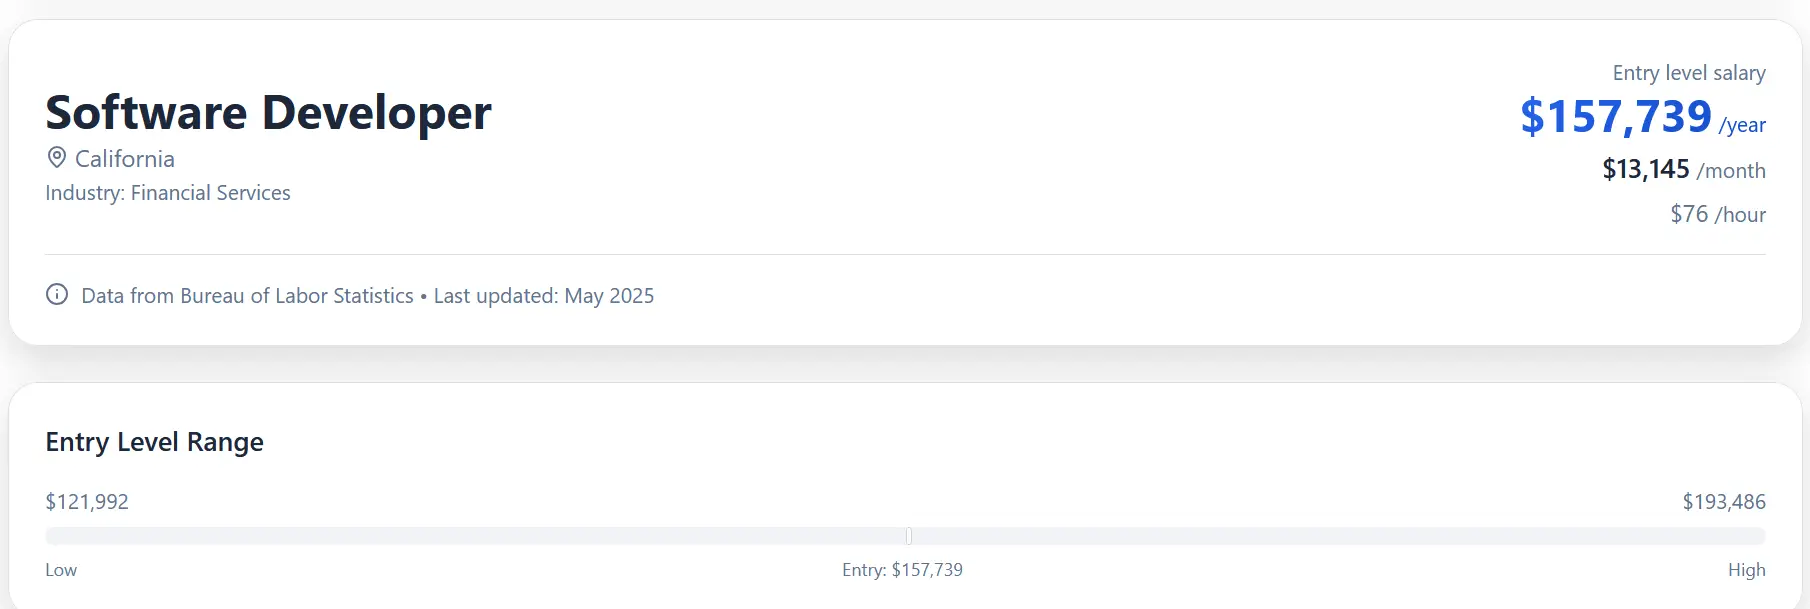Screen dimensions: 1810x609
Task: Click the Software Developer job title heading
Action: (268, 112)
